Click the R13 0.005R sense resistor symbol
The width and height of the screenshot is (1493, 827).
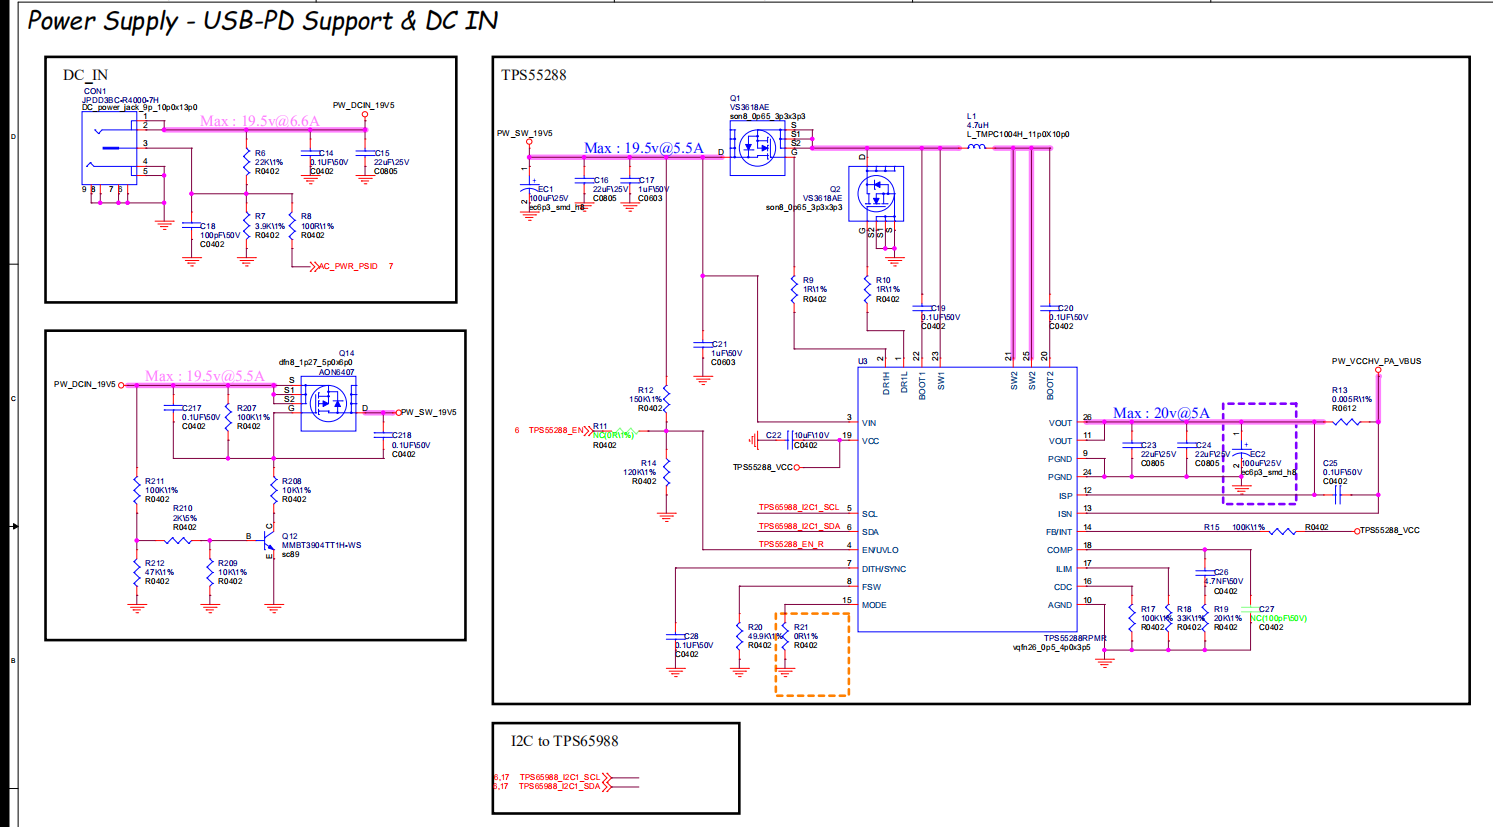point(1347,422)
